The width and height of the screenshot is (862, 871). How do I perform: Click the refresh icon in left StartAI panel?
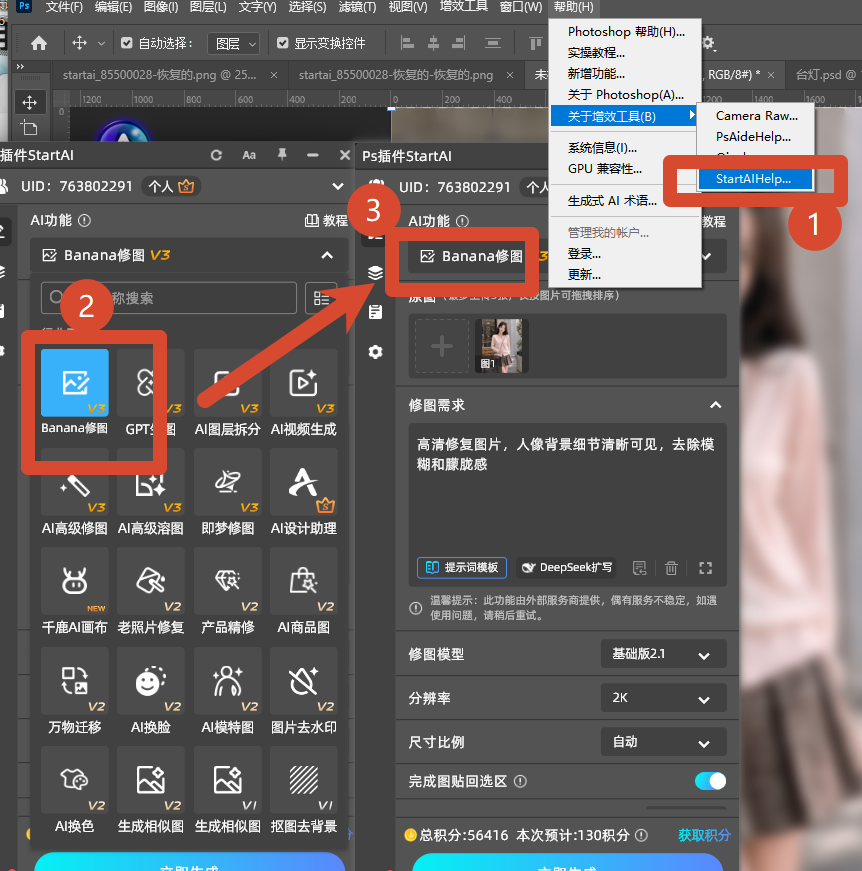[x=216, y=156]
